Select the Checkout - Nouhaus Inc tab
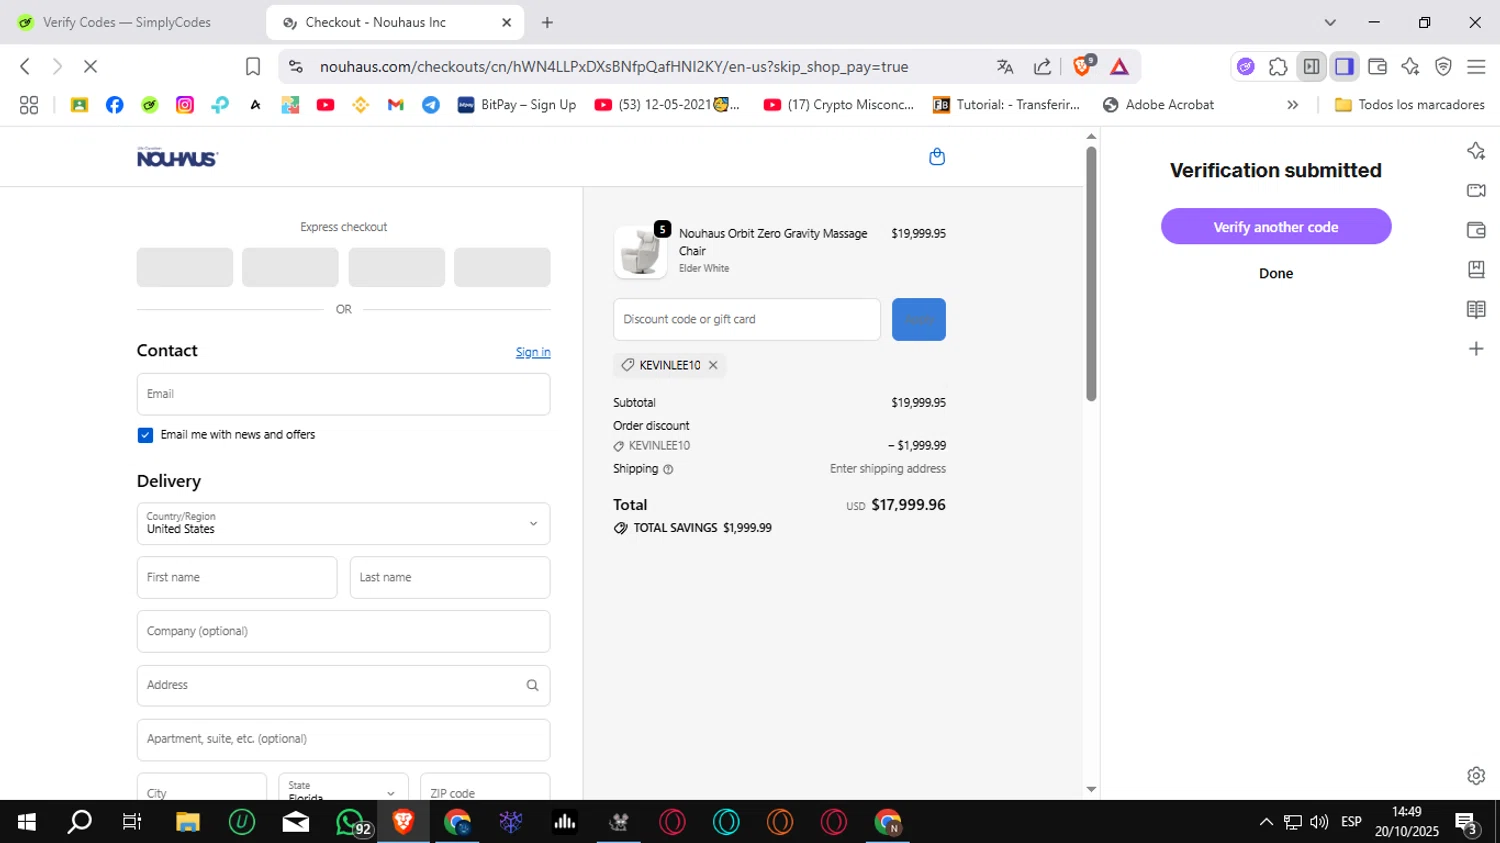This screenshot has width=1500, height=843. click(395, 22)
